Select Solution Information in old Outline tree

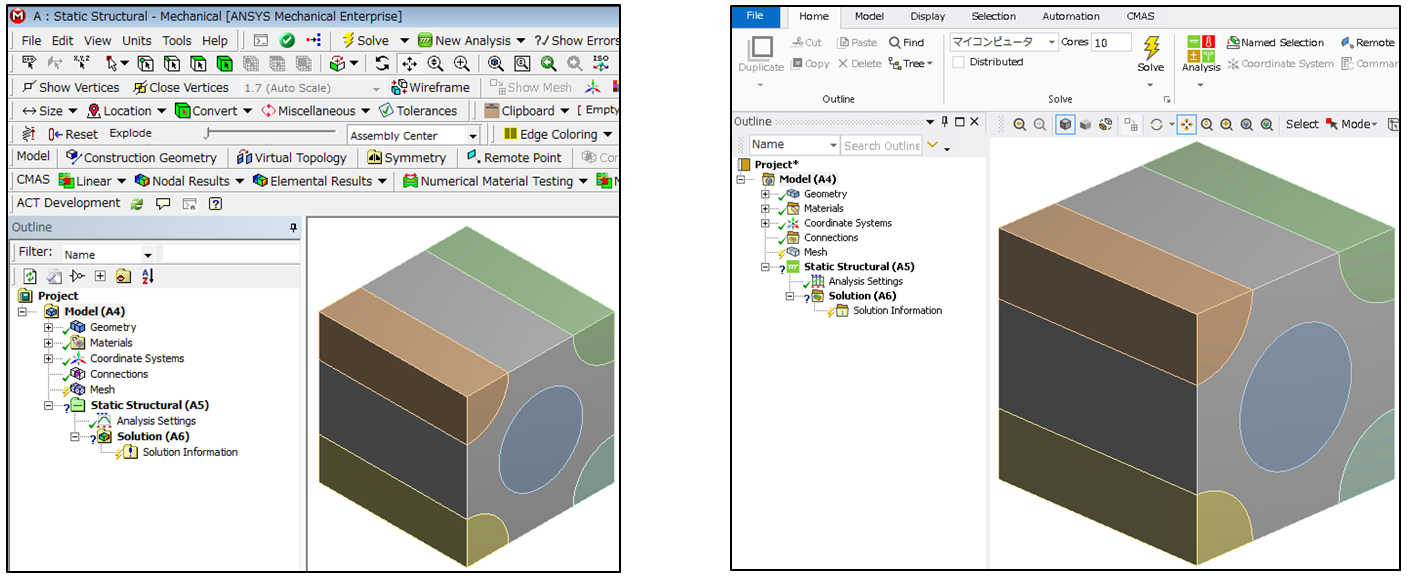(x=190, y=452)
